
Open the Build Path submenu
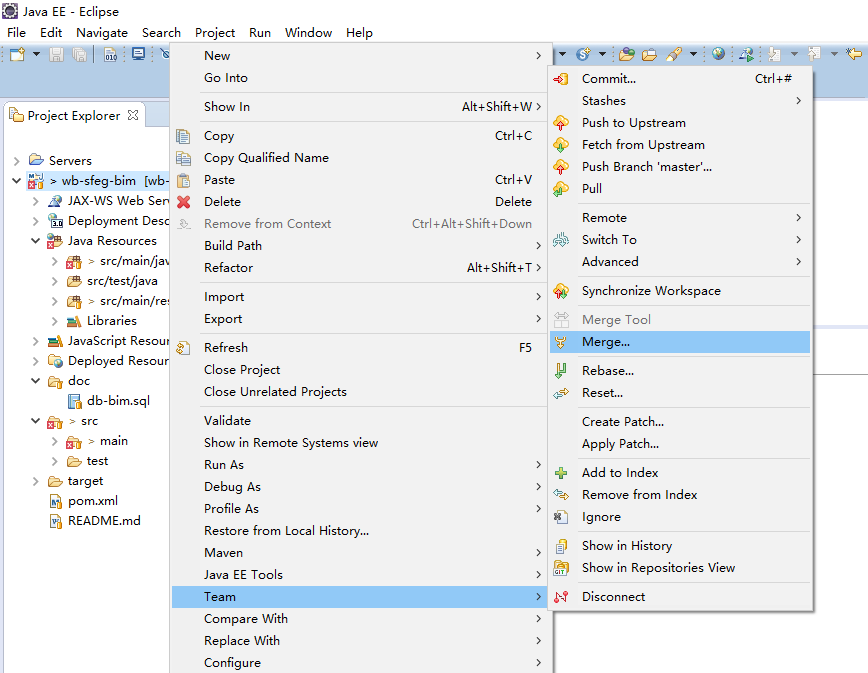(x=359, y=246)
